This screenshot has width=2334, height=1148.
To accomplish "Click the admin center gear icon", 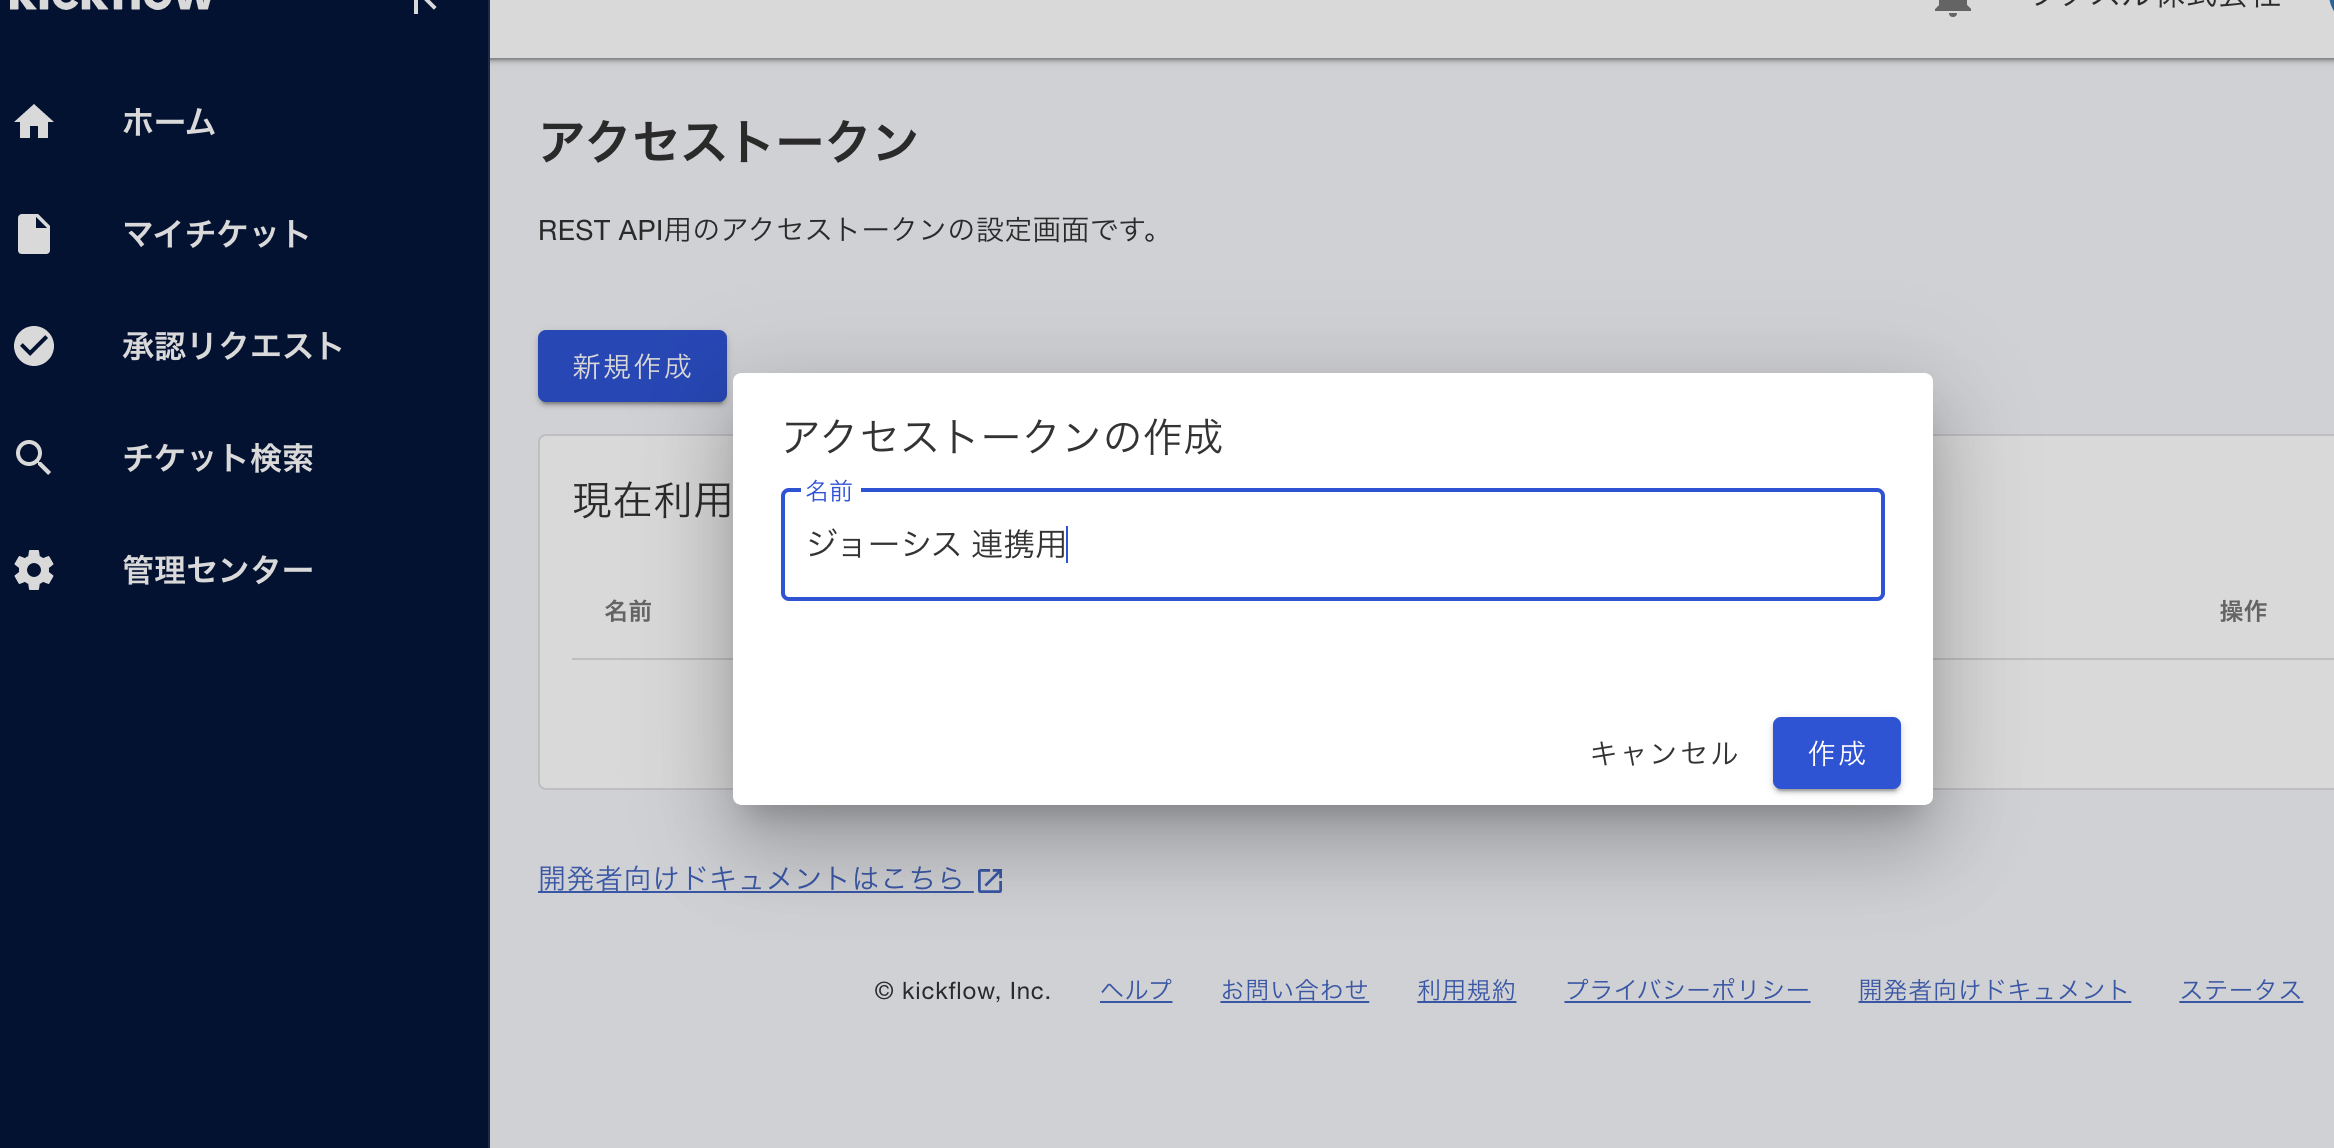I will (34, 570).
